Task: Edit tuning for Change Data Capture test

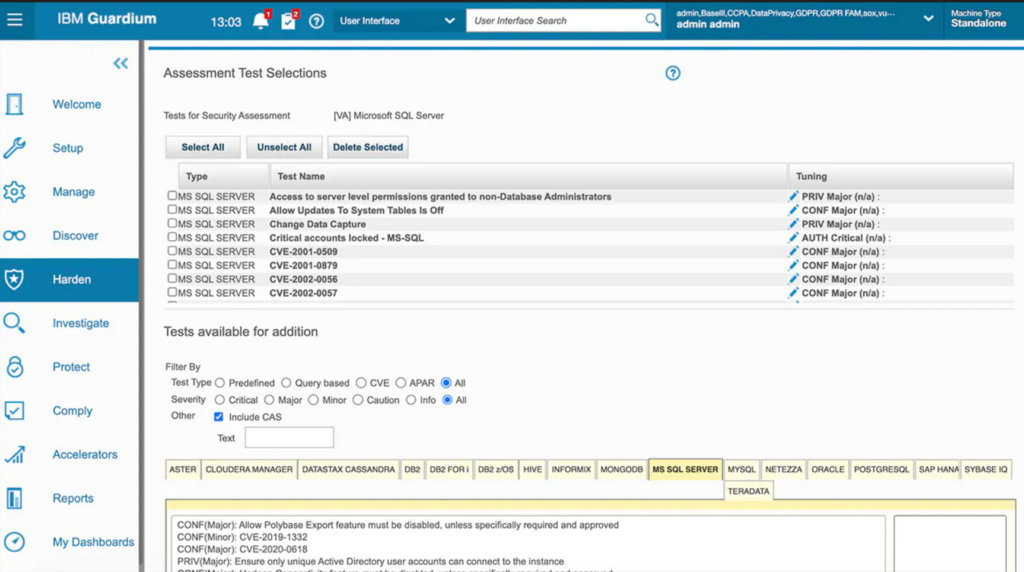Action: point(793,224)
